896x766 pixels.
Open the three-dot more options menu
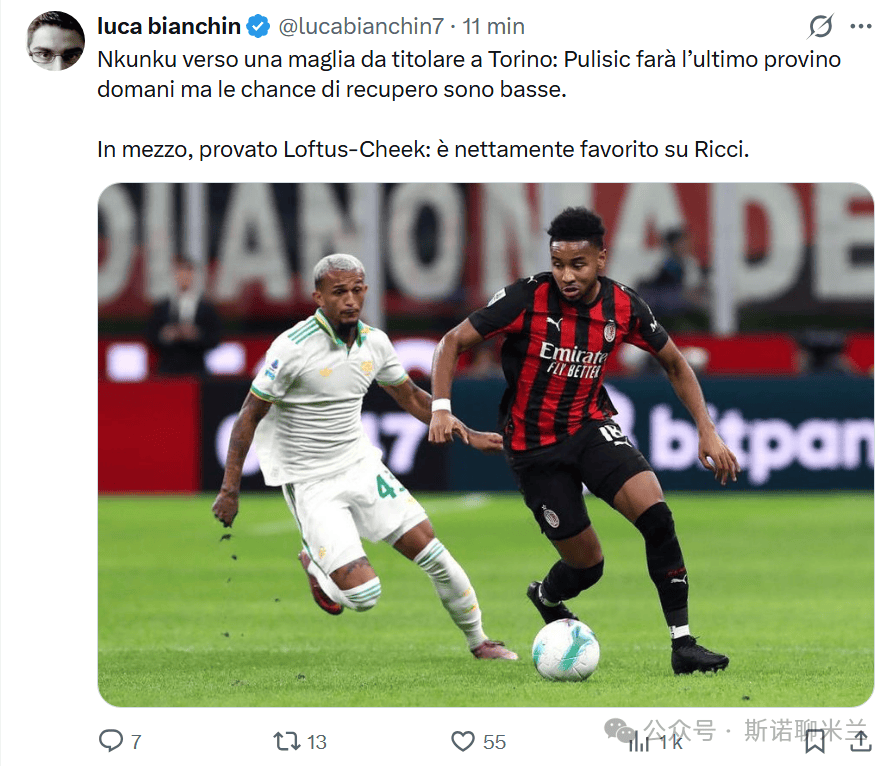861,26
